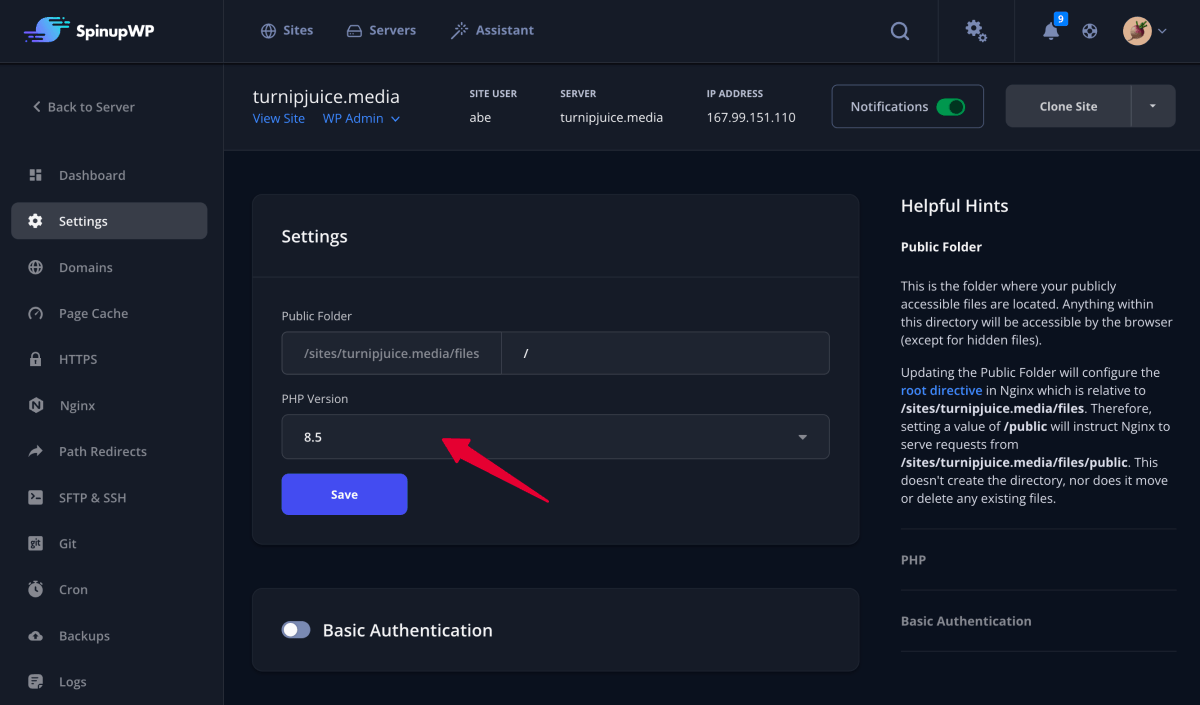This screenshot has height=705, width=1200.
Task: Click the Logs document icon
Action: 36,681
